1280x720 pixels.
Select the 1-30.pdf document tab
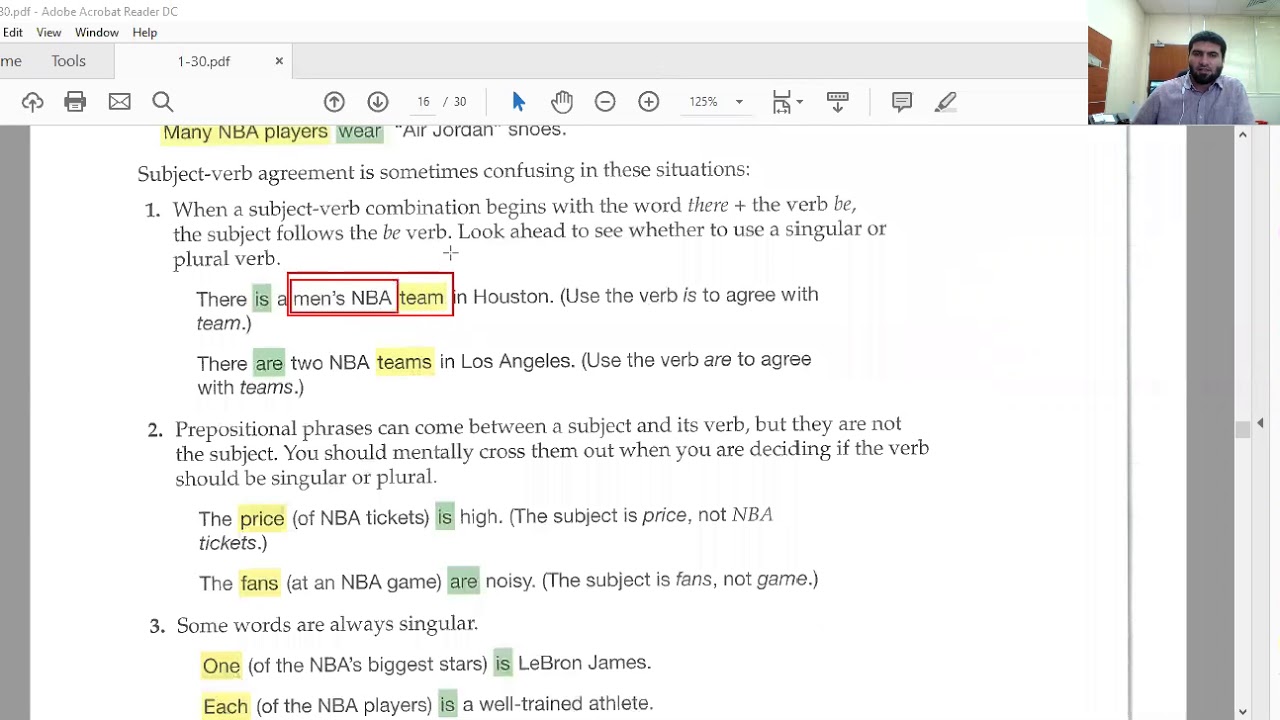click(x=204, y=61)
